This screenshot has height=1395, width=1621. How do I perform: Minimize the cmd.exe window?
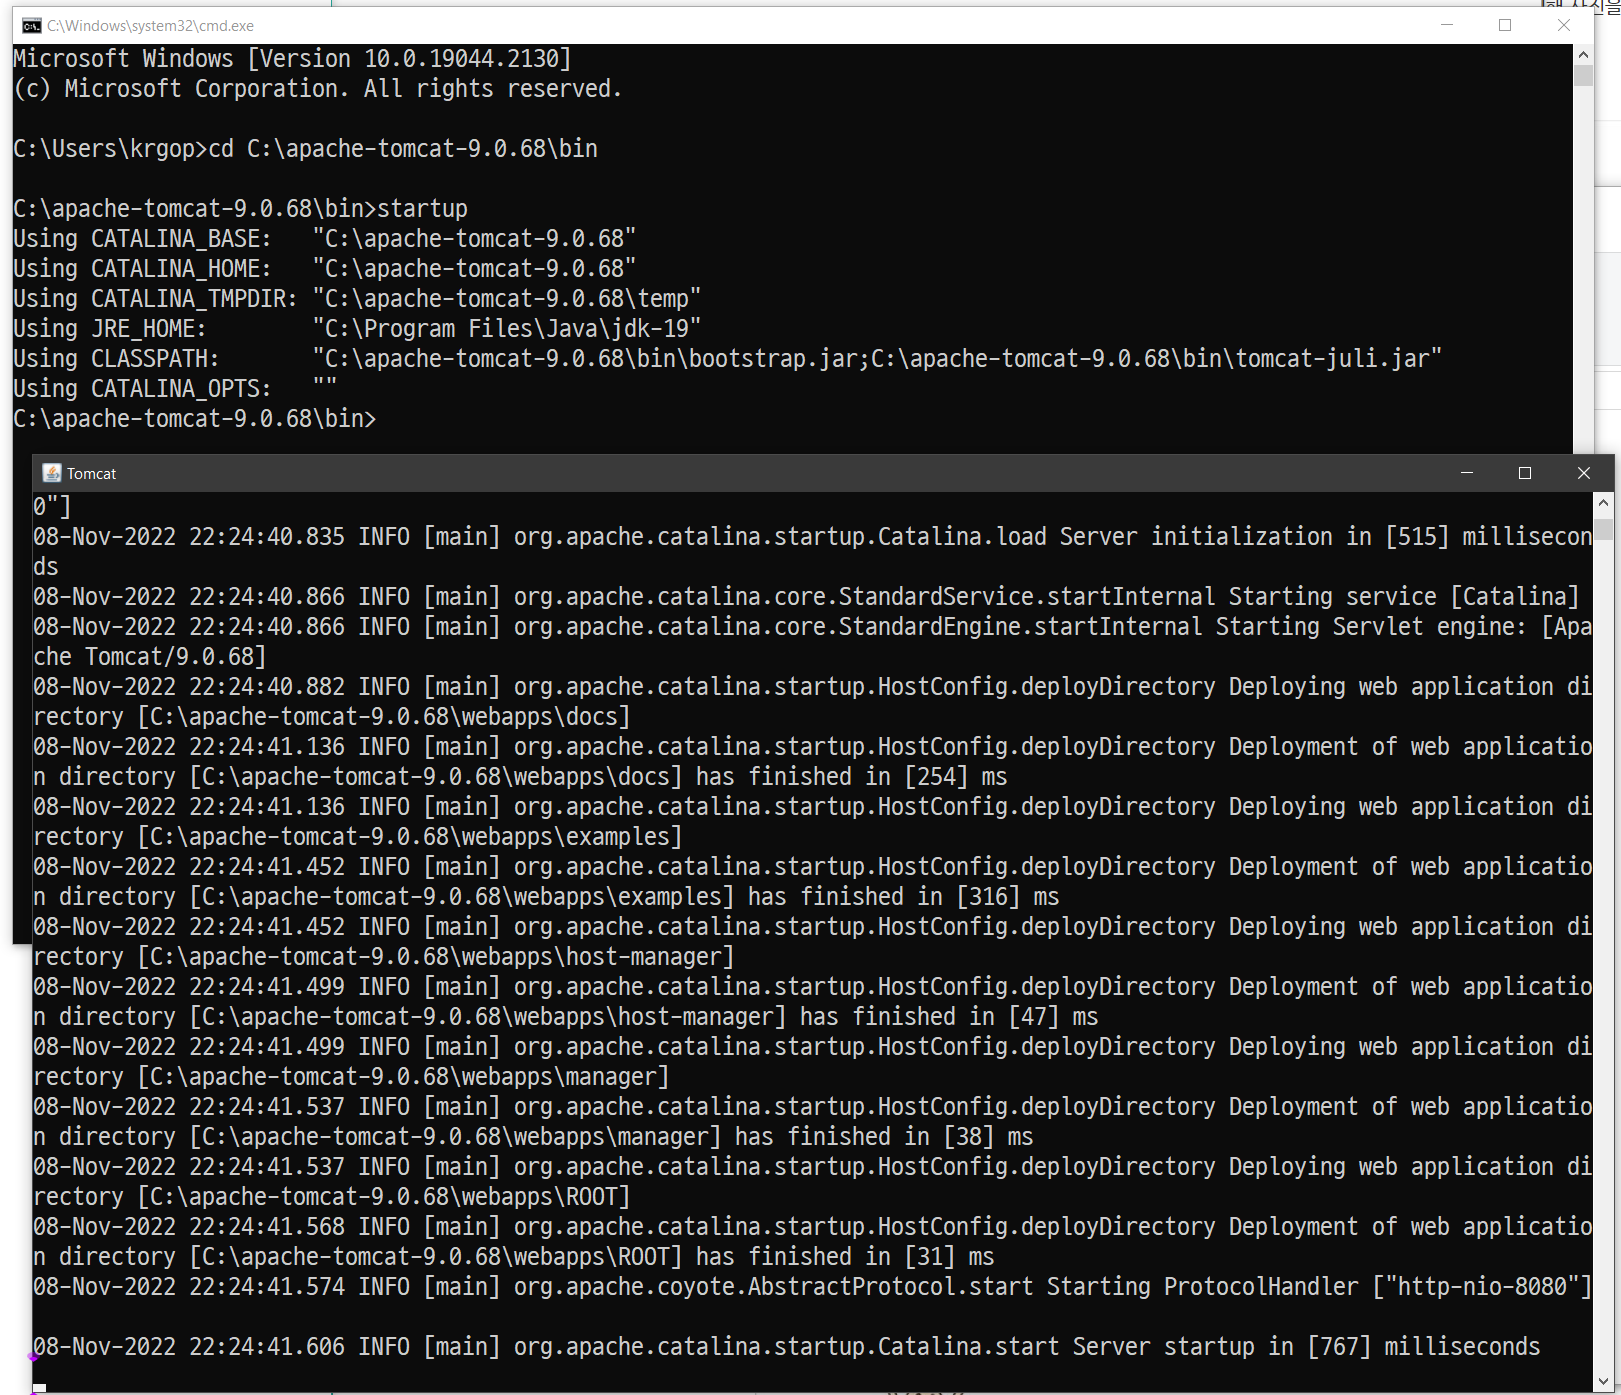pyautogui.click(x=1446, y=25)
